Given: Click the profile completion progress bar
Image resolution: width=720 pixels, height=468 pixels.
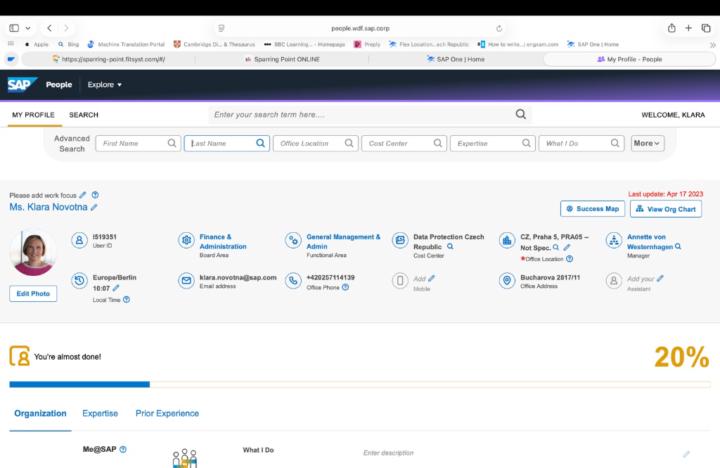Looking at the screenshot, I should [x=360, y=384].
